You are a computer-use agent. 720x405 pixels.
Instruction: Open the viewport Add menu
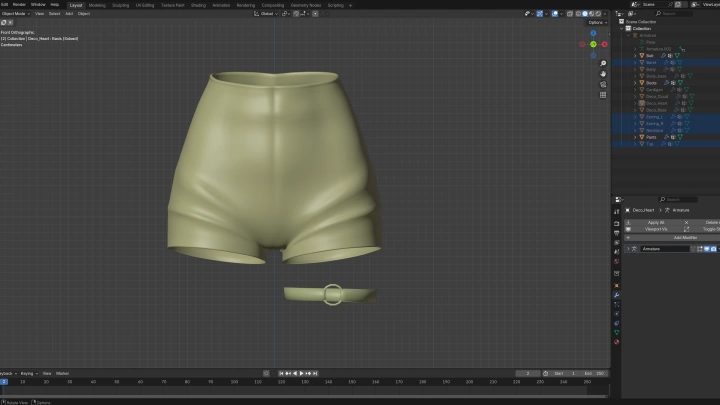point(69,14)
